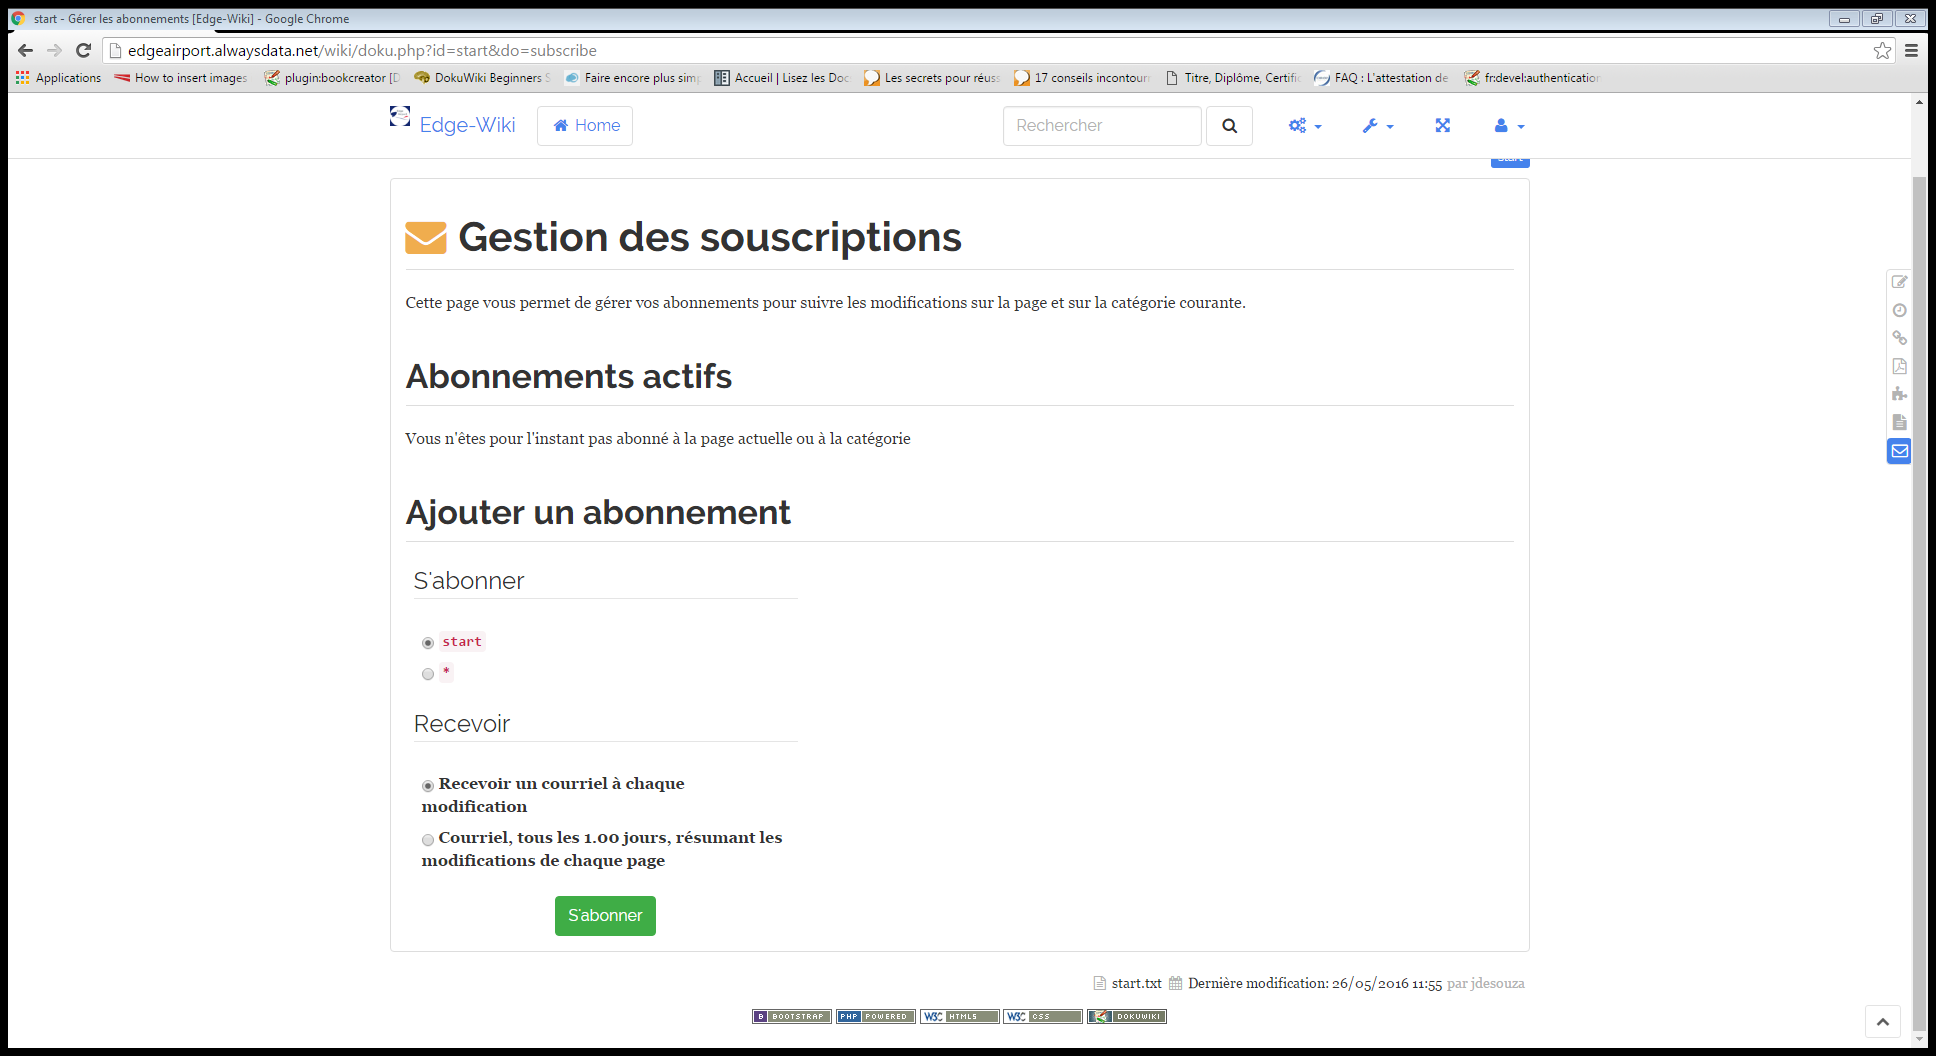Click the Edge-Wiki site title link
Screen dimensions: 1936x1056
tap(467, 125)
